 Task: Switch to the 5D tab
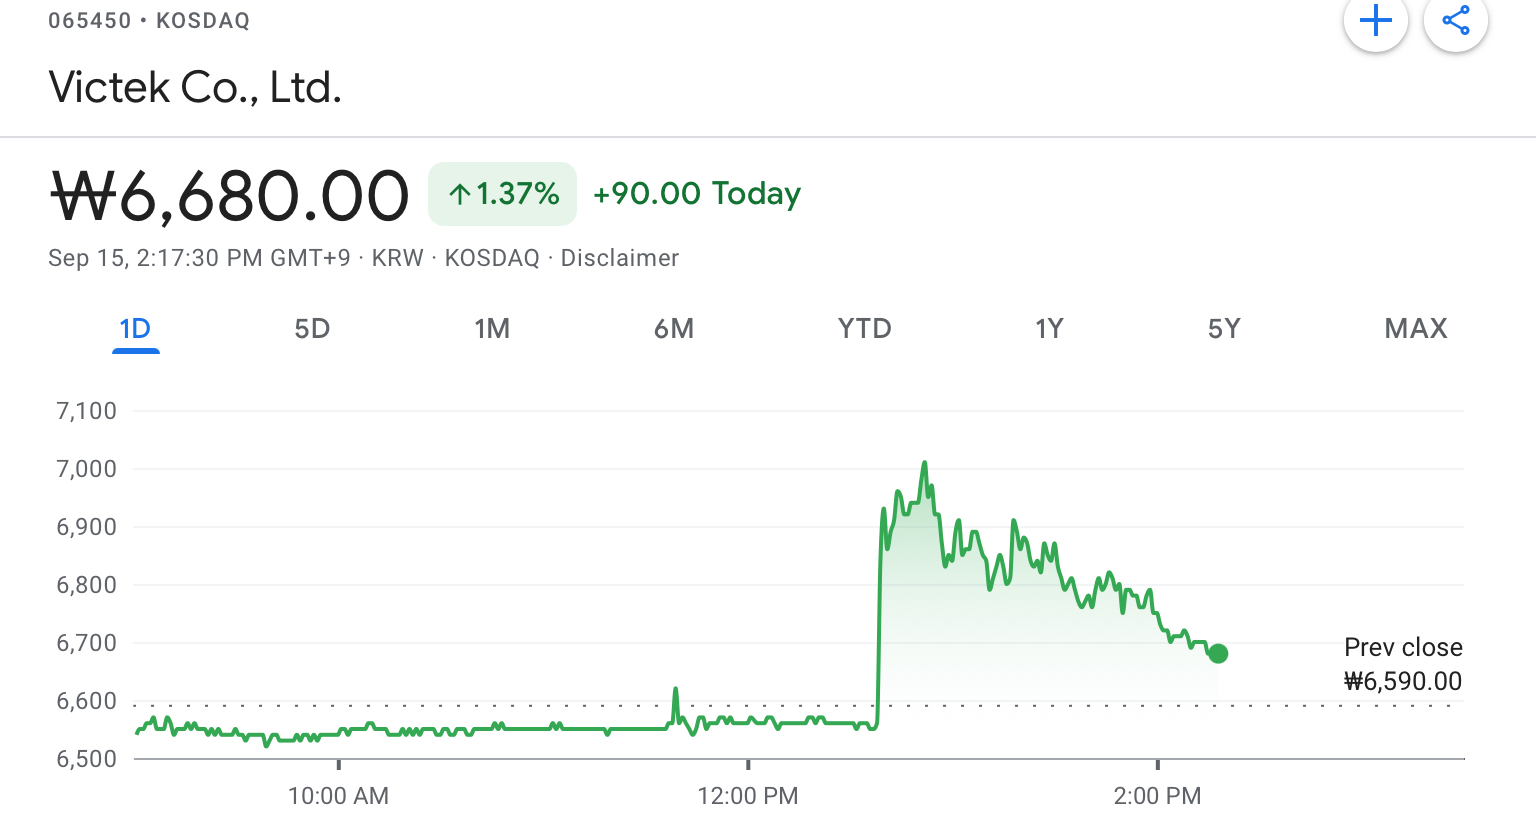(x=312, y=329)
